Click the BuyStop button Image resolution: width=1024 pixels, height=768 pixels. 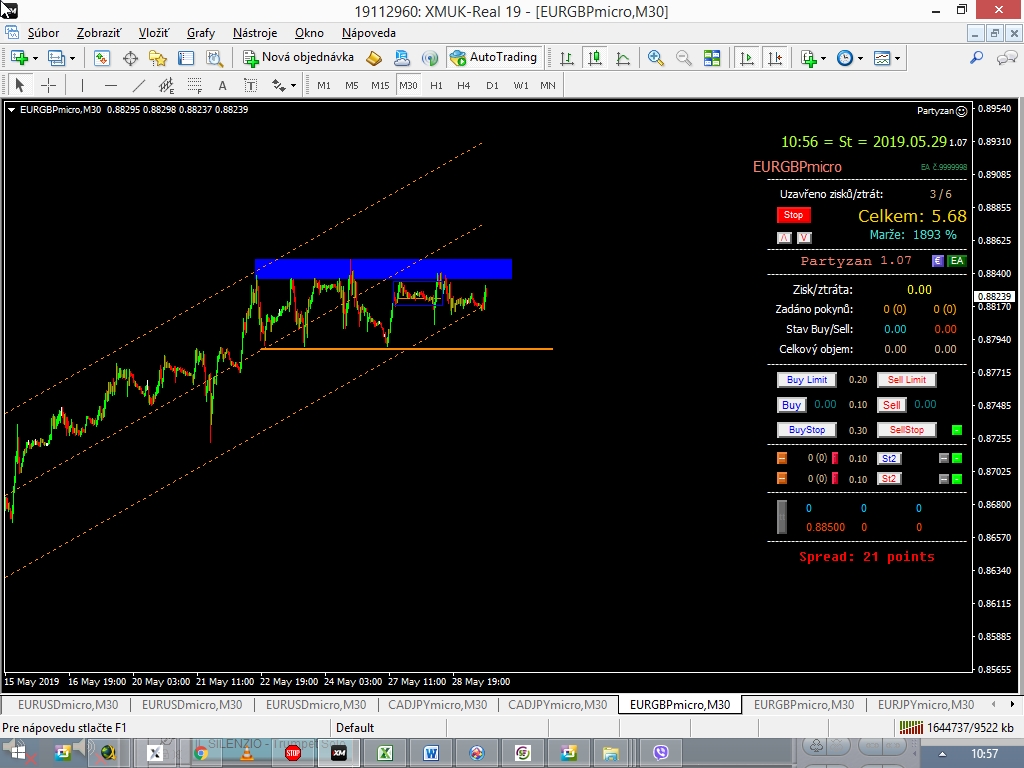tap(807, 430)
